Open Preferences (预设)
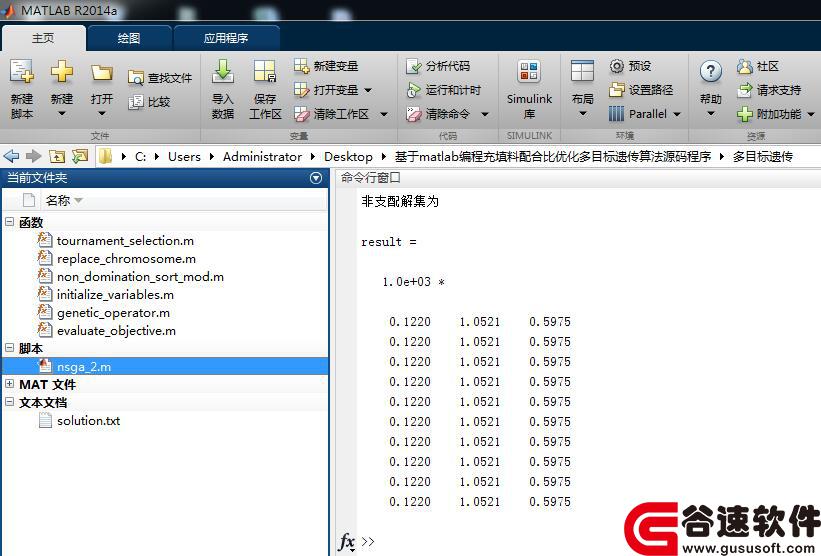Image resolution: width=821 pixels, height=556 pixels. click(x=630, y=66)
